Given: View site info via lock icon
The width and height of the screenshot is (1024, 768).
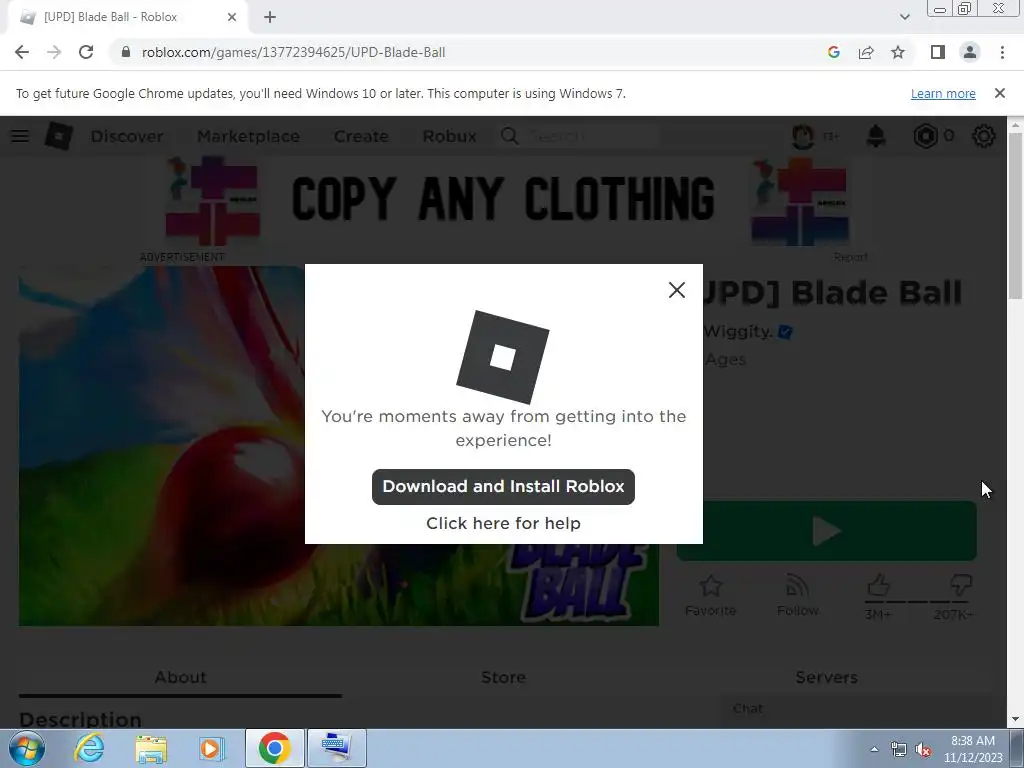Looking at the screenshot, I should click(126, 52).
